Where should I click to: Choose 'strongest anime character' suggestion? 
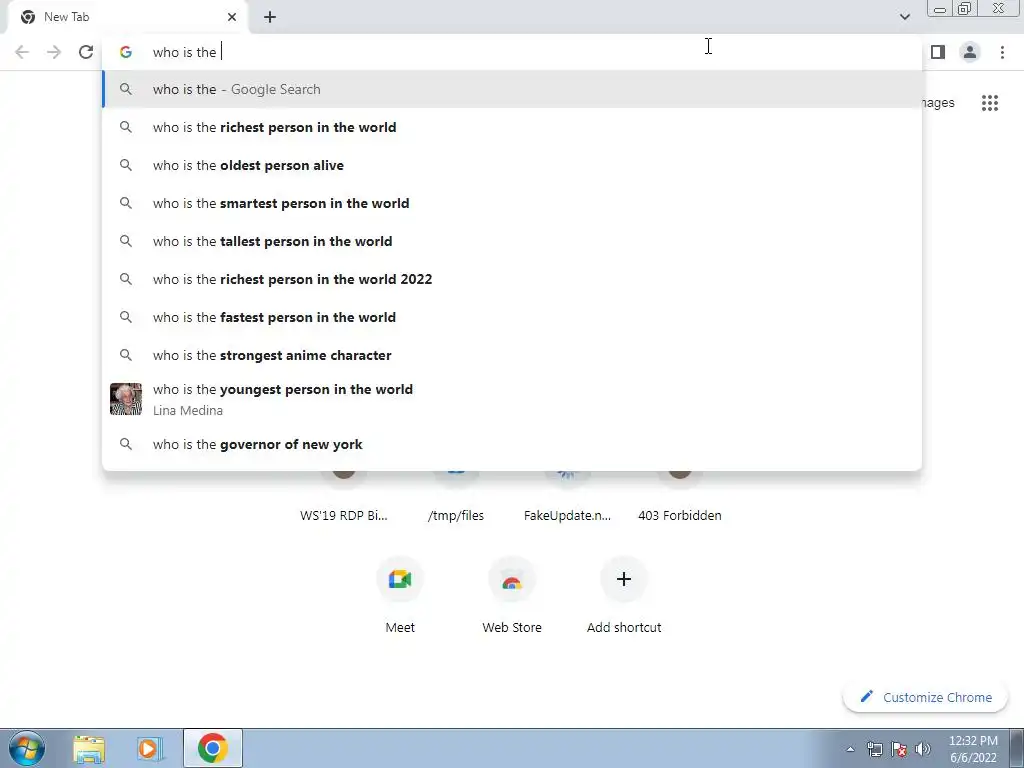click(x=512, y=355)
